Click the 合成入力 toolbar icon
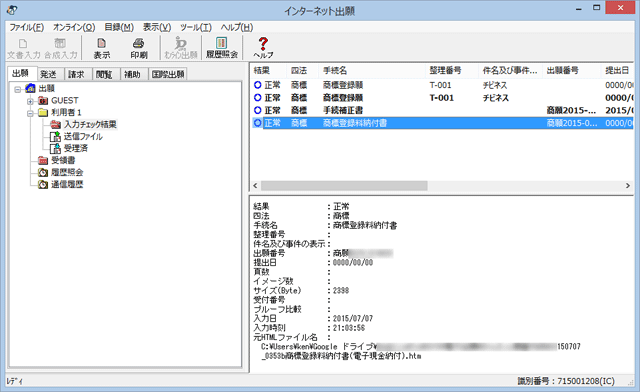Viewport: 640px width, 392px height. [x=60, y=43]
